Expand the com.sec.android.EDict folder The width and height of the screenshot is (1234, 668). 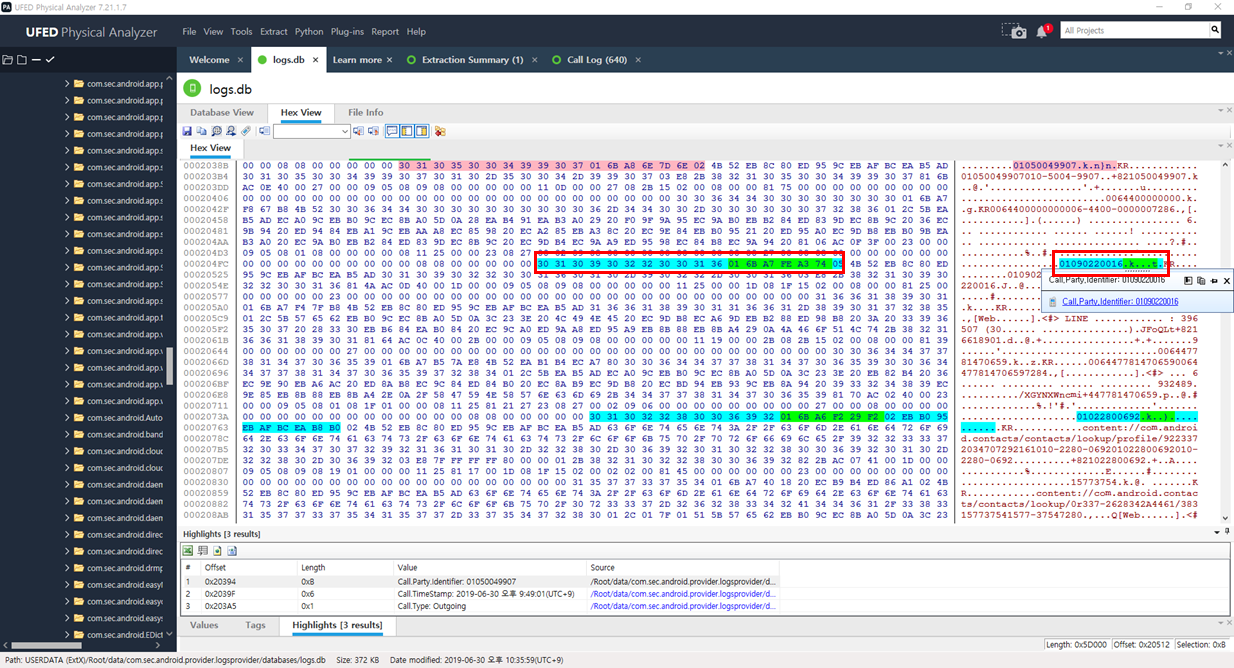pos(67,635)
